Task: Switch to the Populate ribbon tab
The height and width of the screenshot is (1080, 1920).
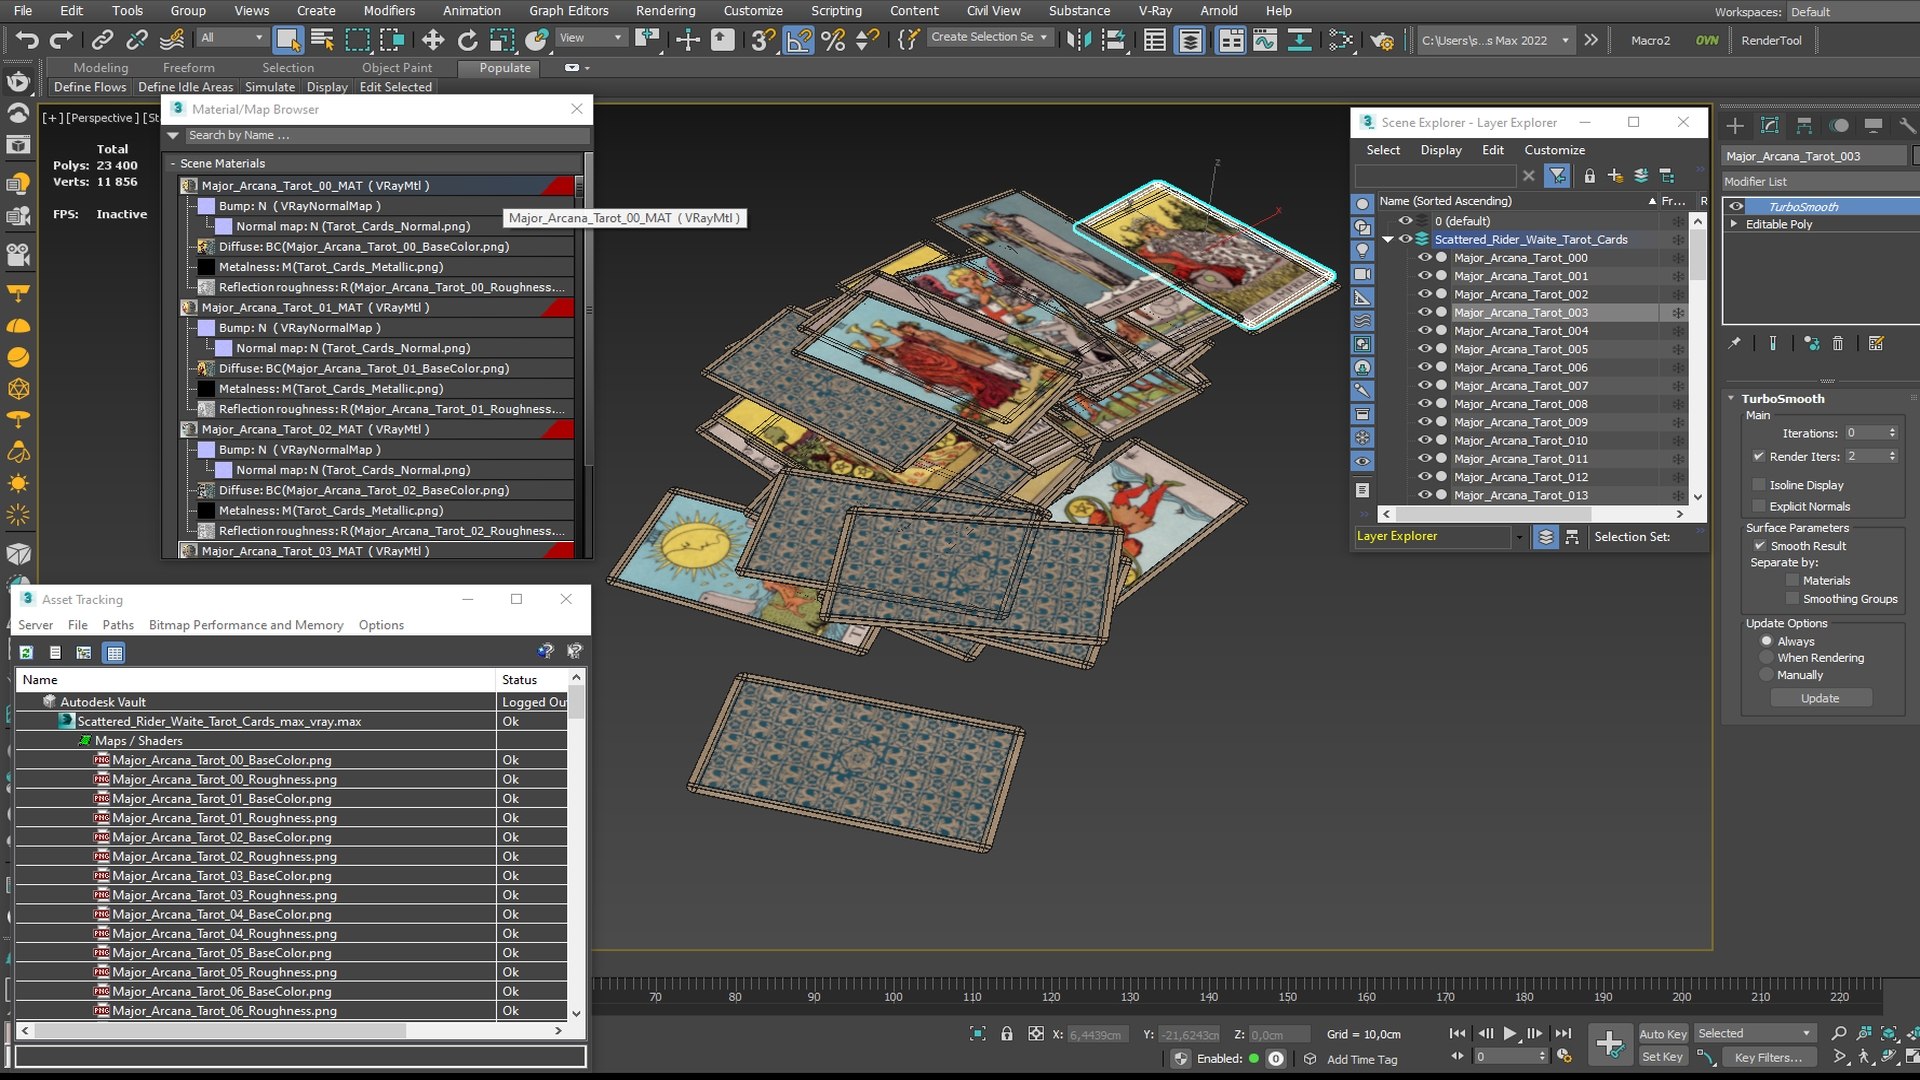Action: coord(505,68)
